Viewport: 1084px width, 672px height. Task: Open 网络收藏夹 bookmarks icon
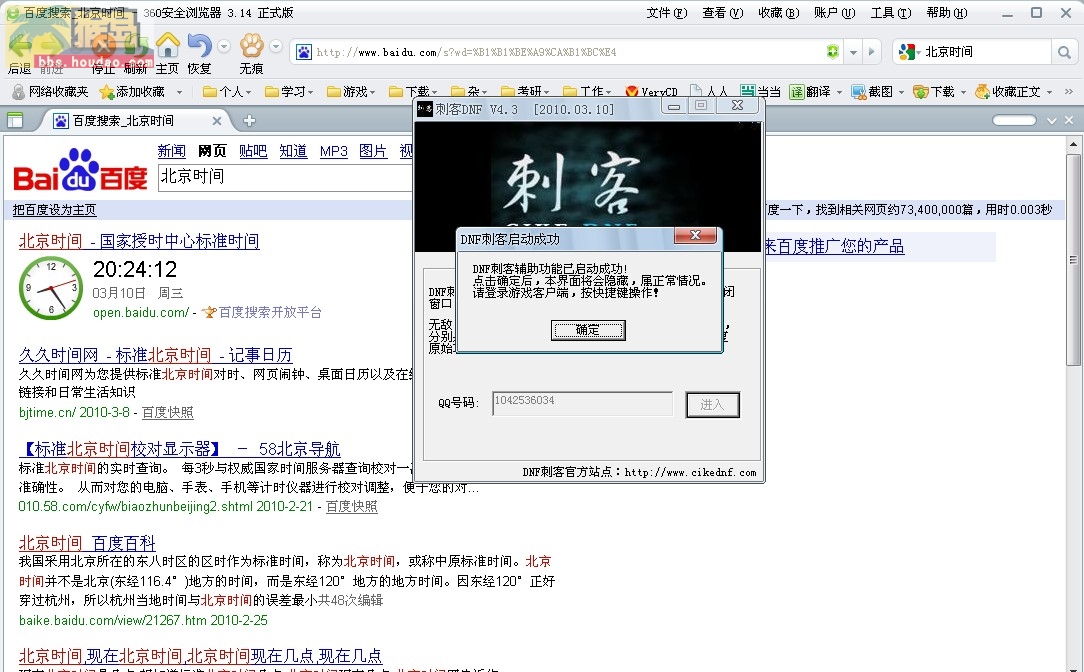point(50,91)
